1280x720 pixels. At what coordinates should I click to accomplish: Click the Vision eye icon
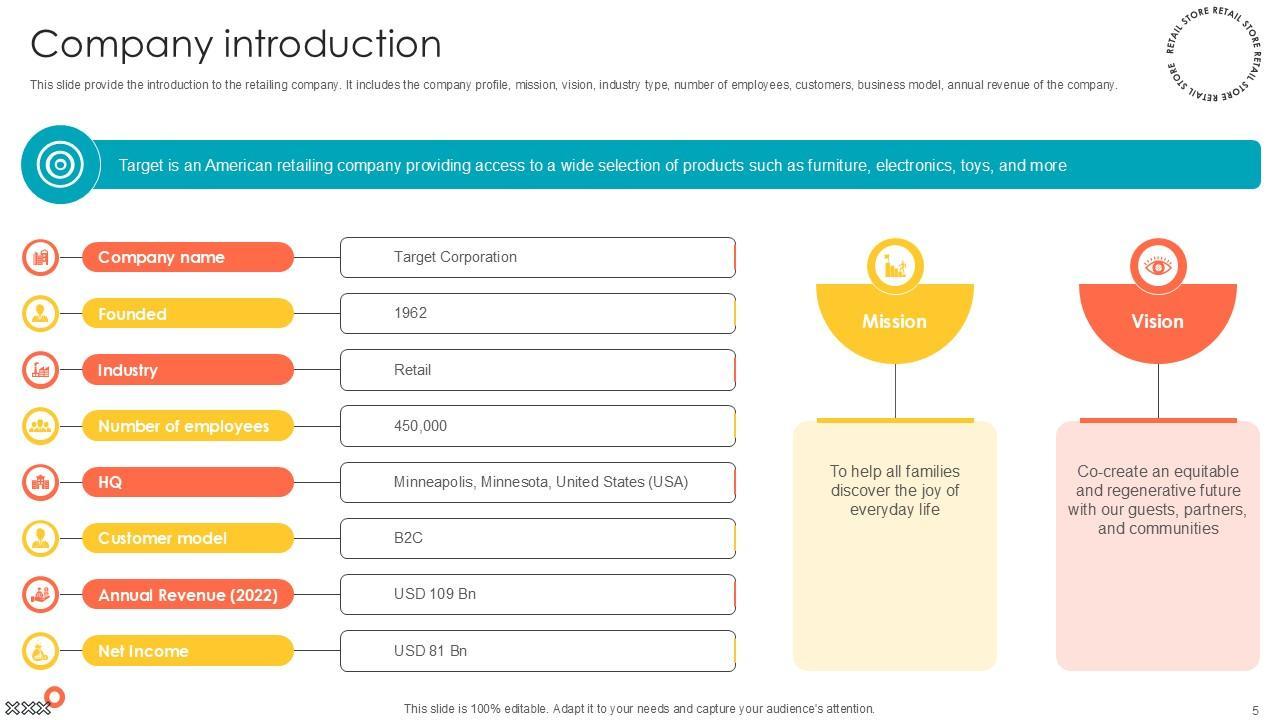[x=1158, y=266]
